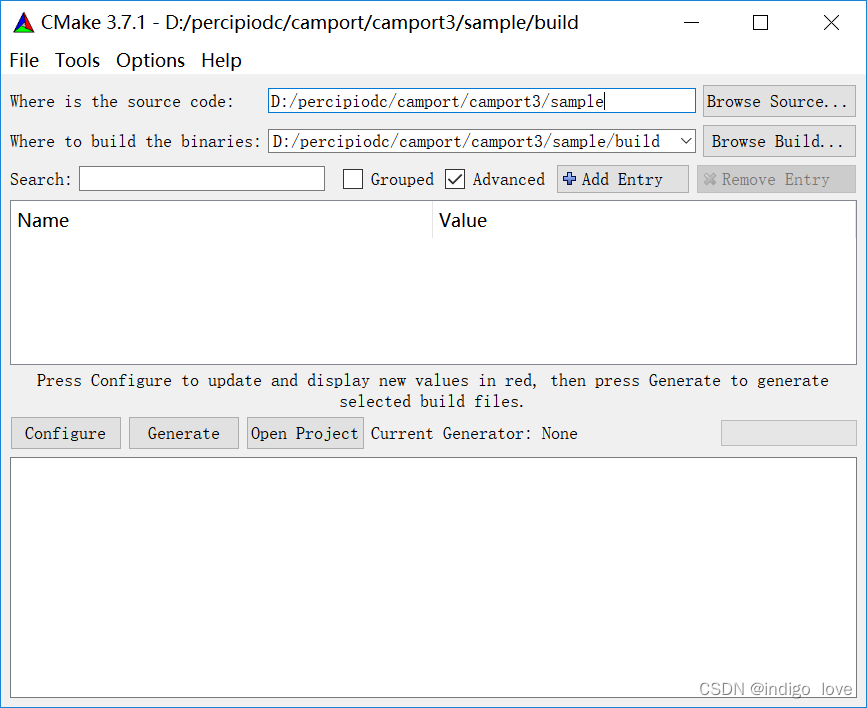Viewport: 867px width, 708px height.
Task: Expand the build binaries path dropdown arrow
Action: [686, 142]
